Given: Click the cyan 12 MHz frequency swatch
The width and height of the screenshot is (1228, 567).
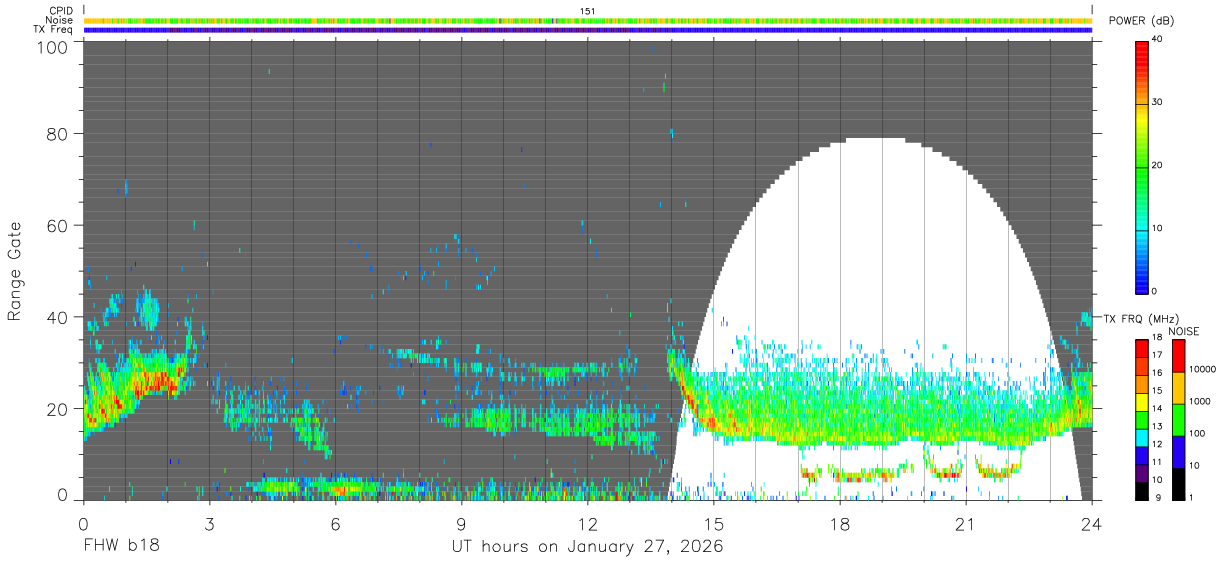Looking at the screenshot, I should pos(1141,437).
